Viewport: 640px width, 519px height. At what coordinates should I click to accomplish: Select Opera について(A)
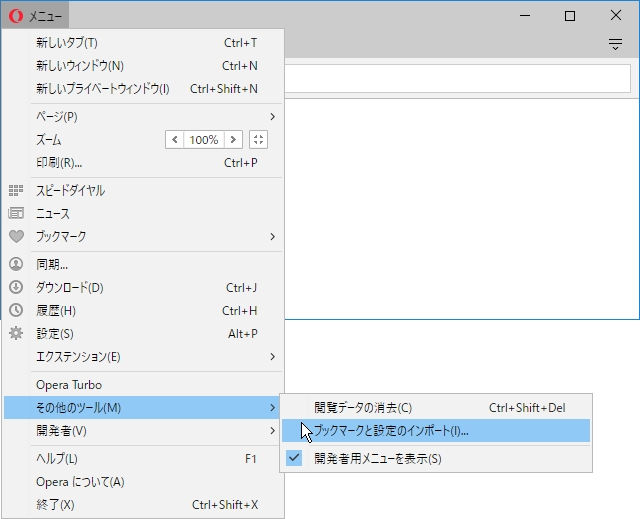click(x=143, y=482)
